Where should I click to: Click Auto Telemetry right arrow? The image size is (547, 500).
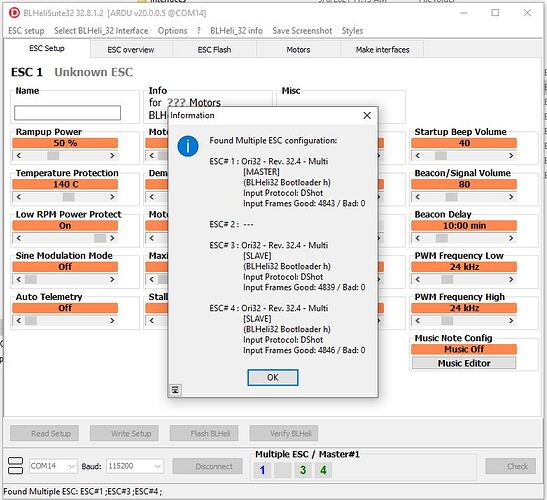click(112, 320)
